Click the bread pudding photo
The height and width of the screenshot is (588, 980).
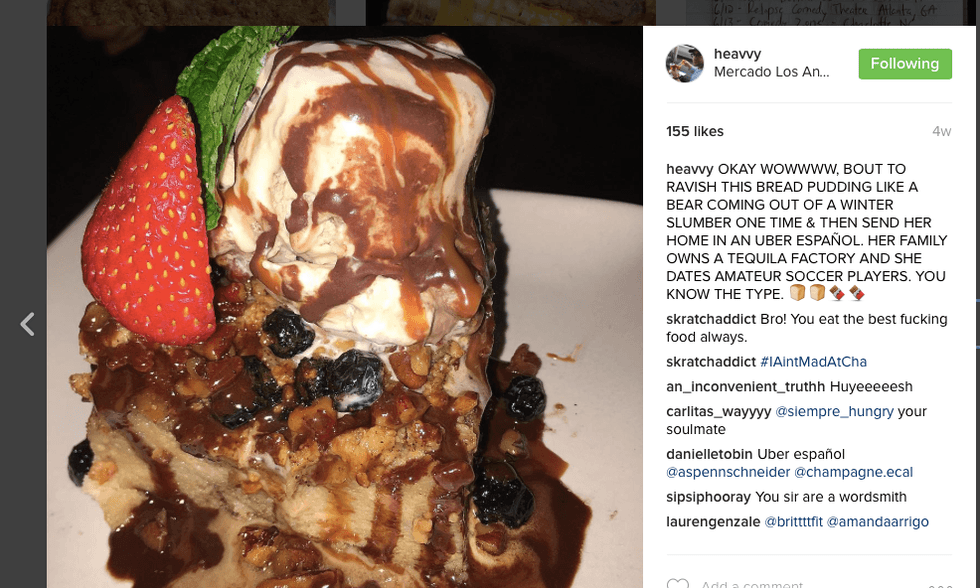click(x=345, y=307)
